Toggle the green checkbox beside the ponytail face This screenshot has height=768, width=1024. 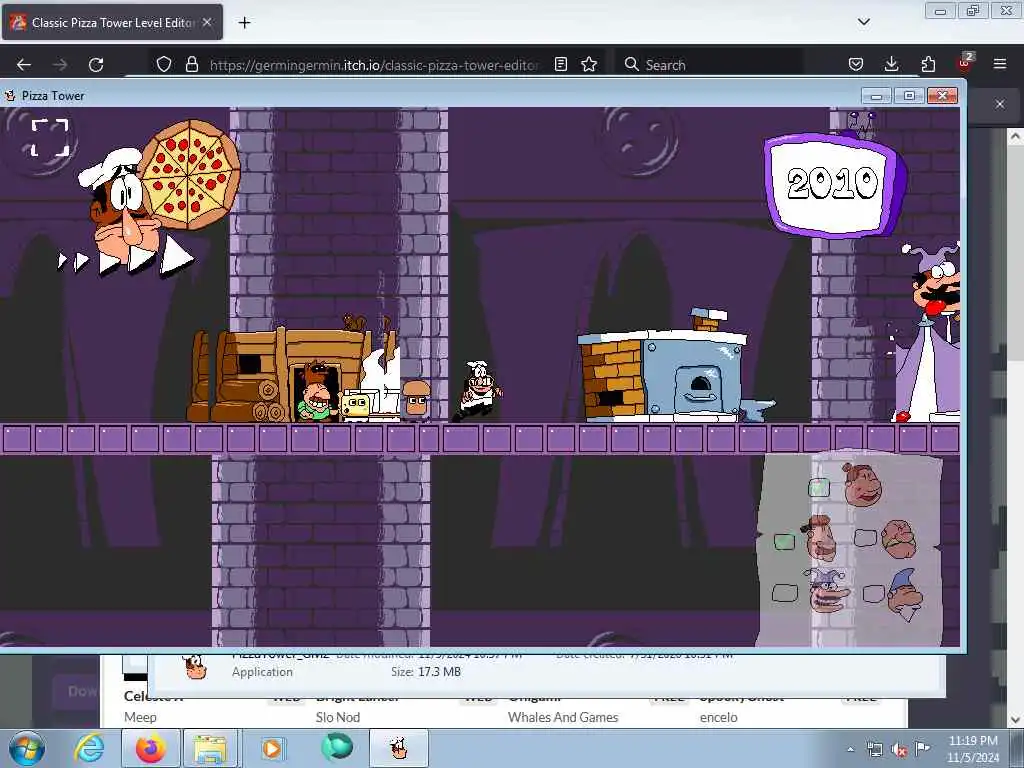tap(784, 541)
